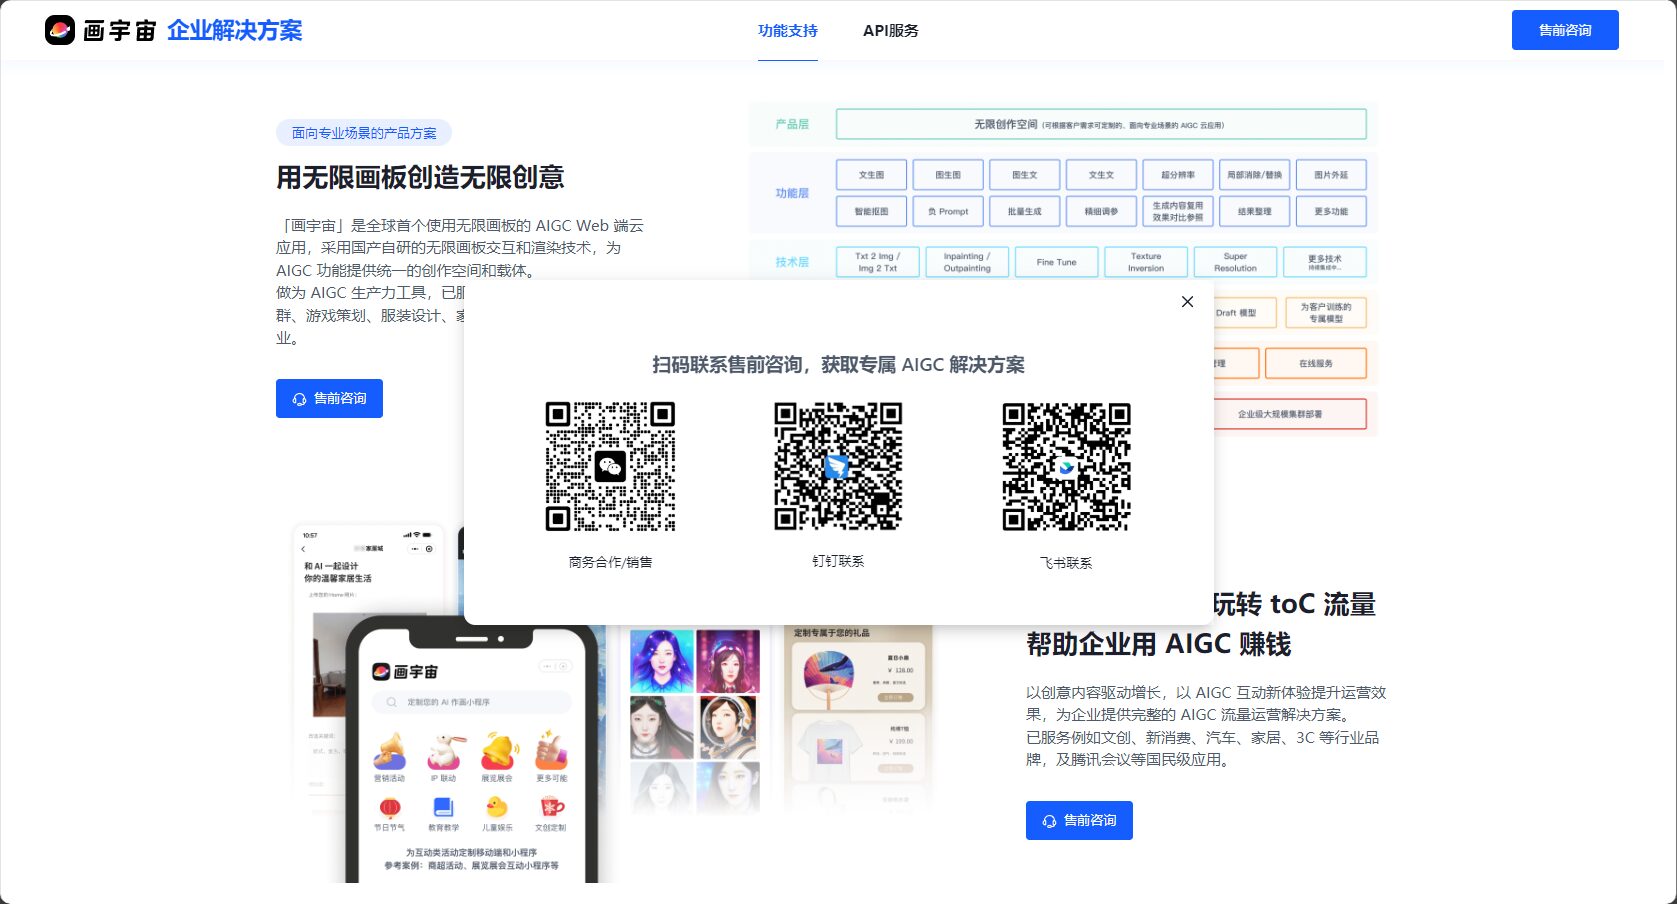Image resolution: width=1677 pixels, height=904 pixels.
Task: Click the 精细调参 feature box
Action: pos(1101,211)
